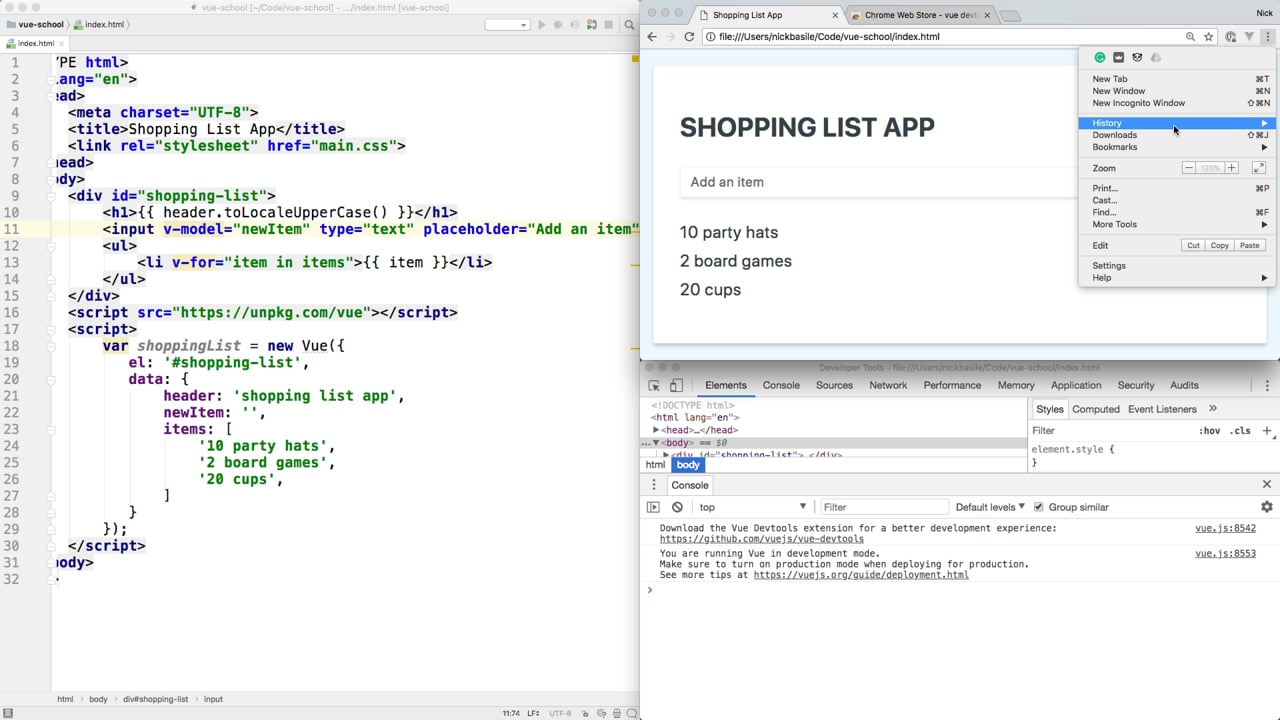Image resolution: width=1280 pixels, height=720 pixels.
Task: Open the run configuration dropdown in IDE
Action: pyautogui.click(x=506, y=25)
